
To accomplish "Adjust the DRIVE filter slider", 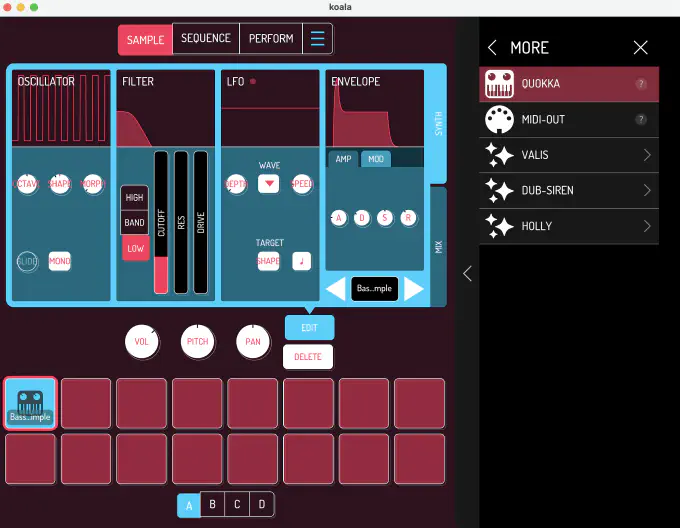I will pos(200,222).
